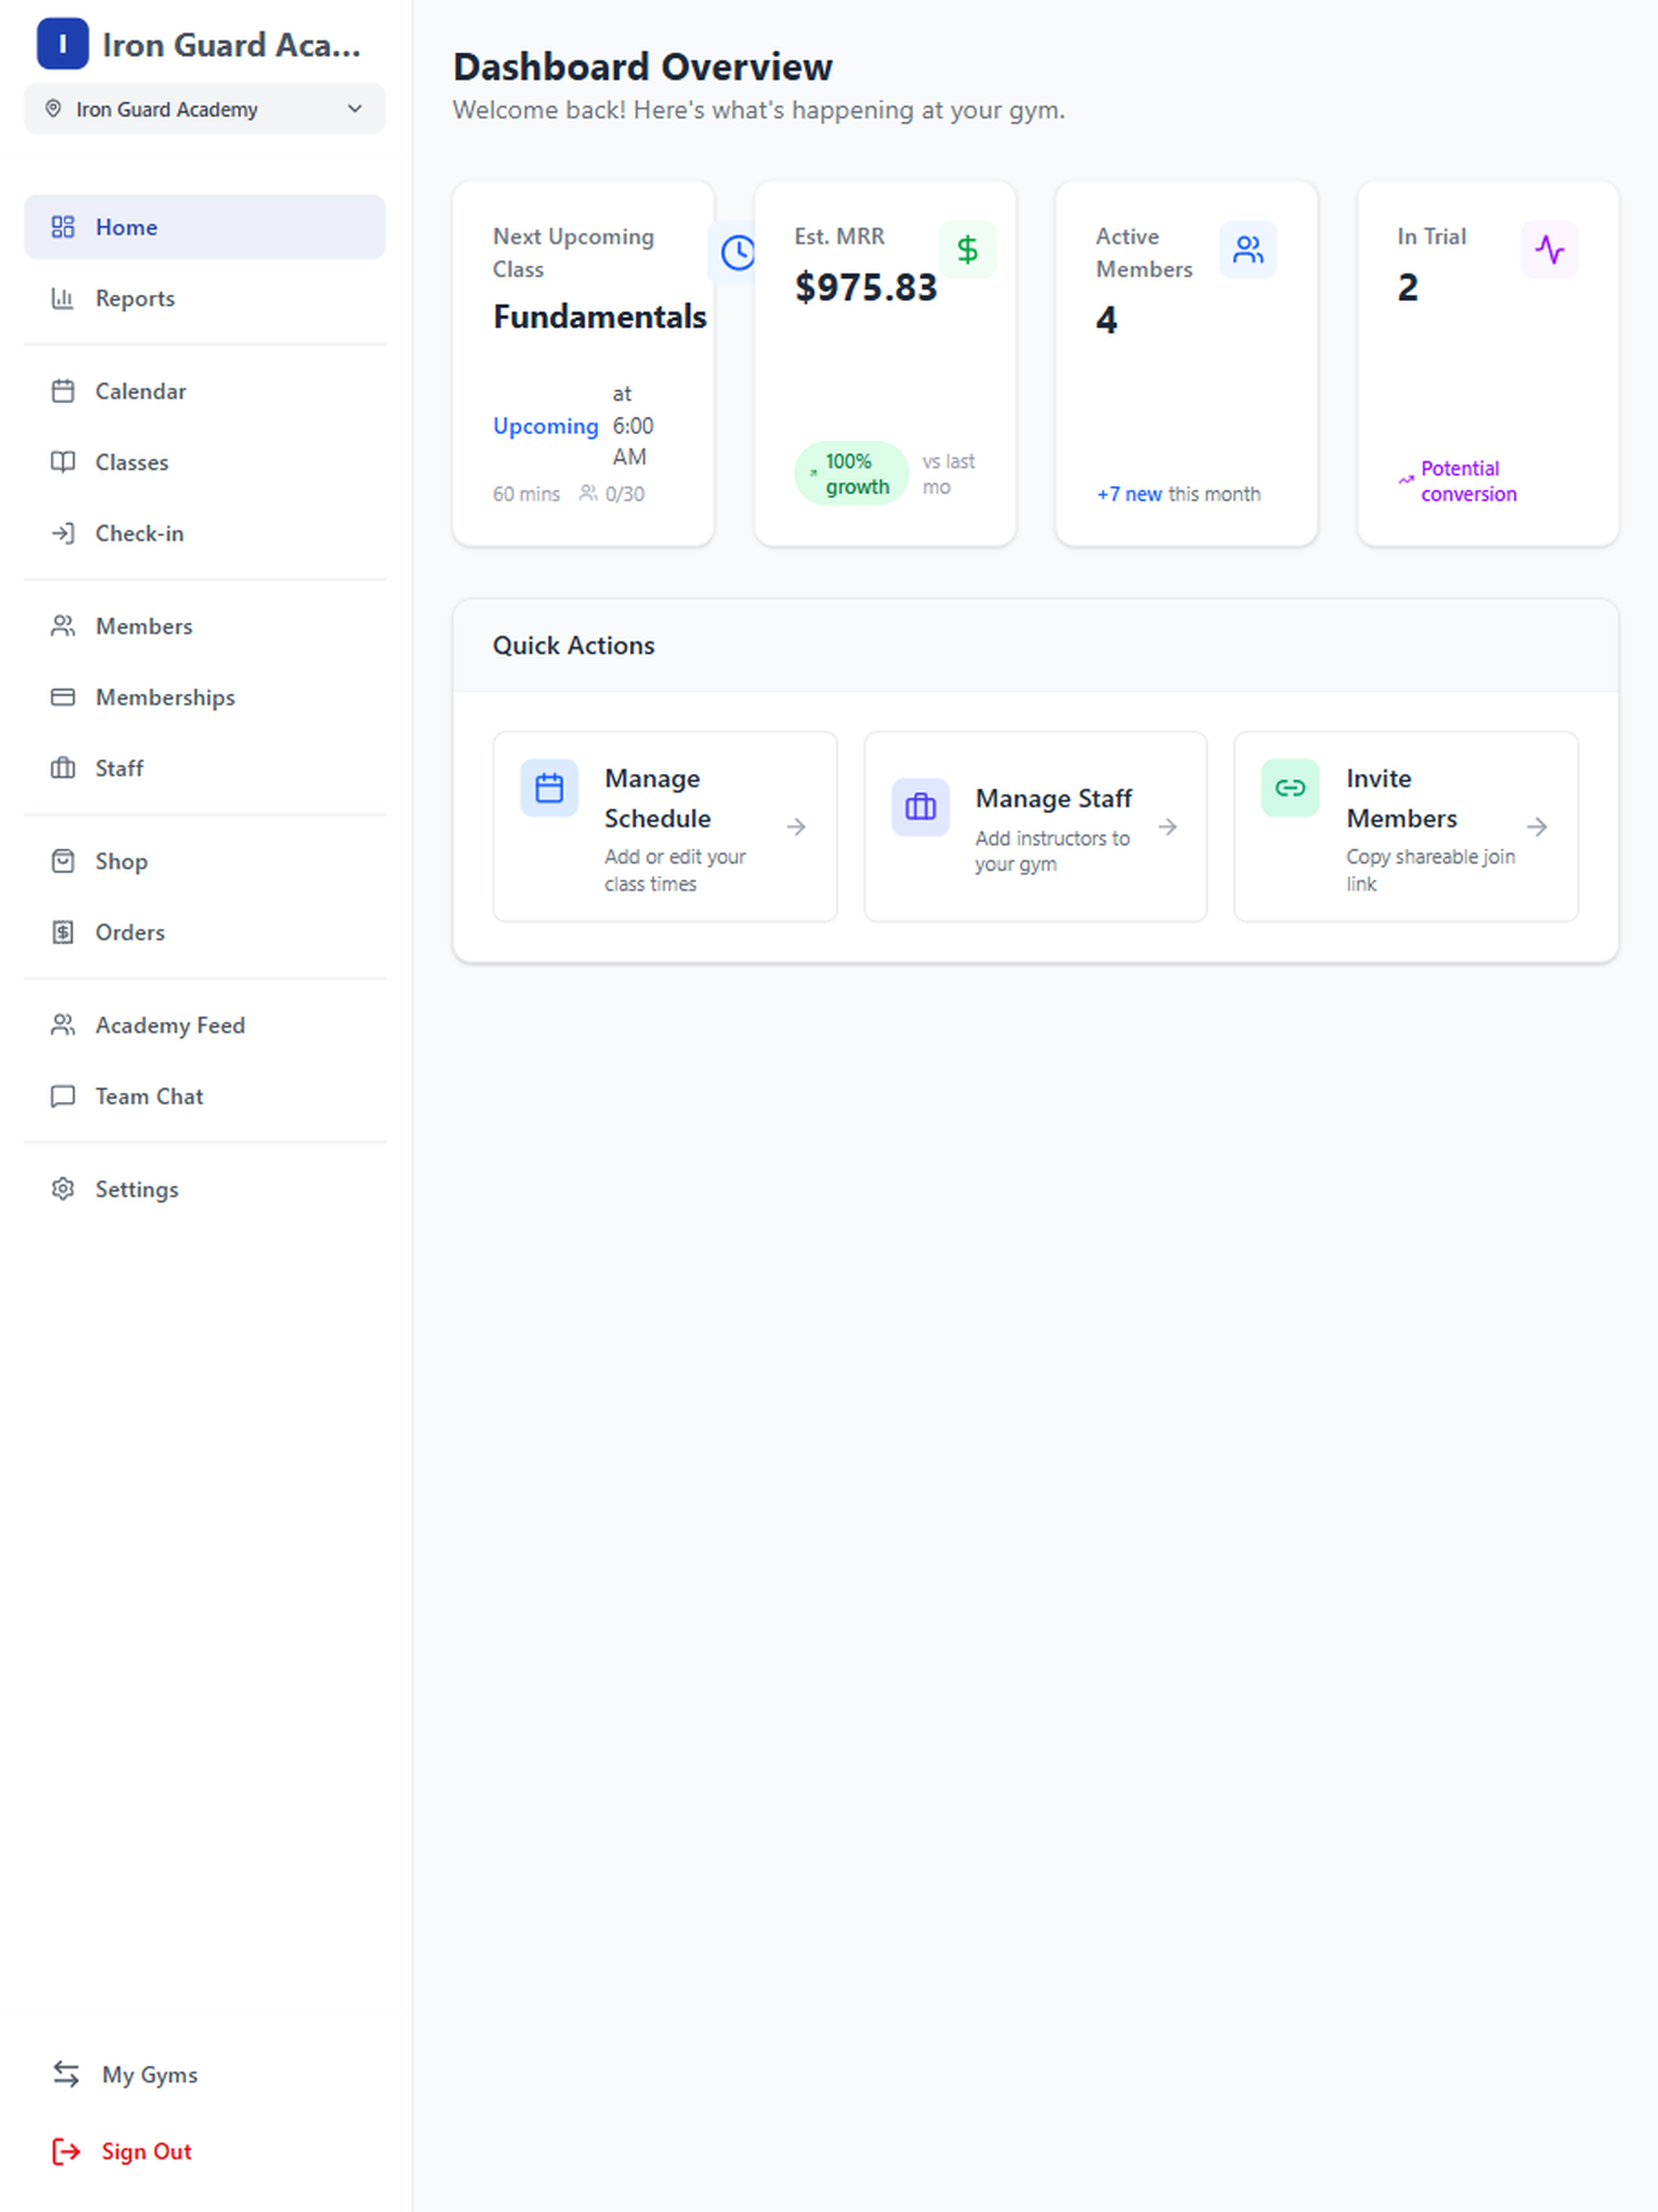Click the location pin icon in the selector
Screen dimensions: 1658x2212
pos(54,109)
